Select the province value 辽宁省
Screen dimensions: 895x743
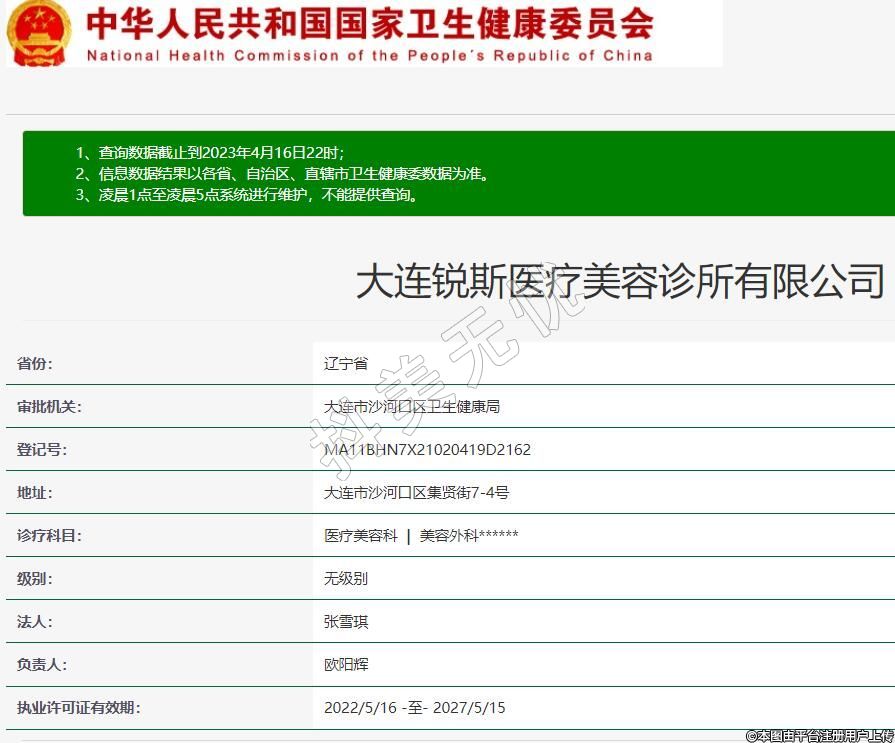pos(346,364)
